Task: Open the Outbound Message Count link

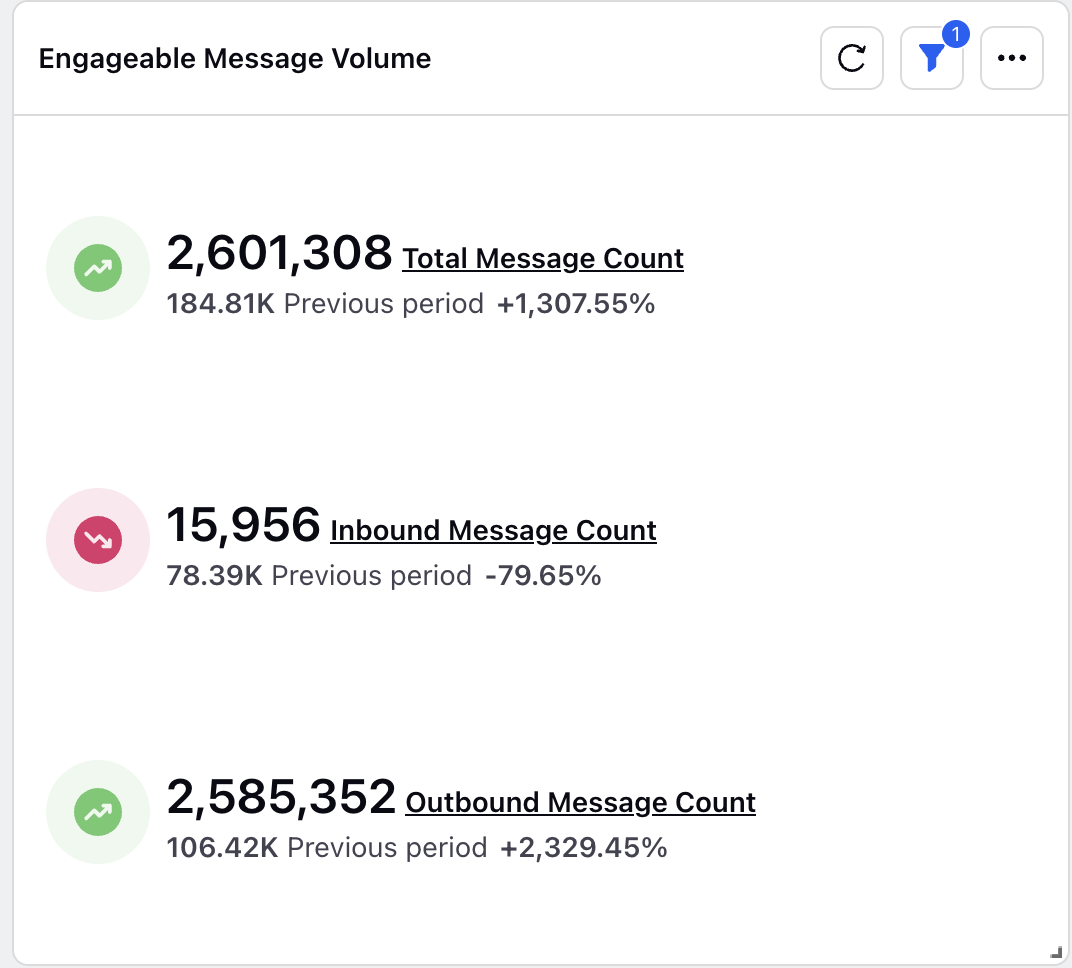Action: [x=580, y=803]
